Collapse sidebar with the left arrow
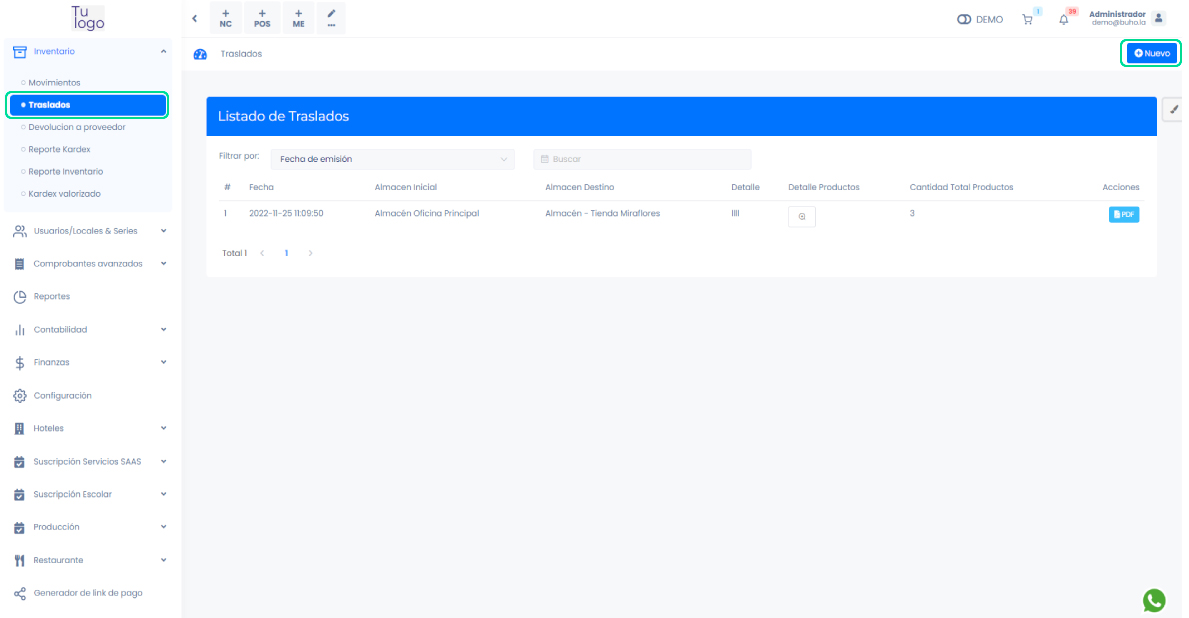Screen dimensions: 1189x618 point(194,19)
